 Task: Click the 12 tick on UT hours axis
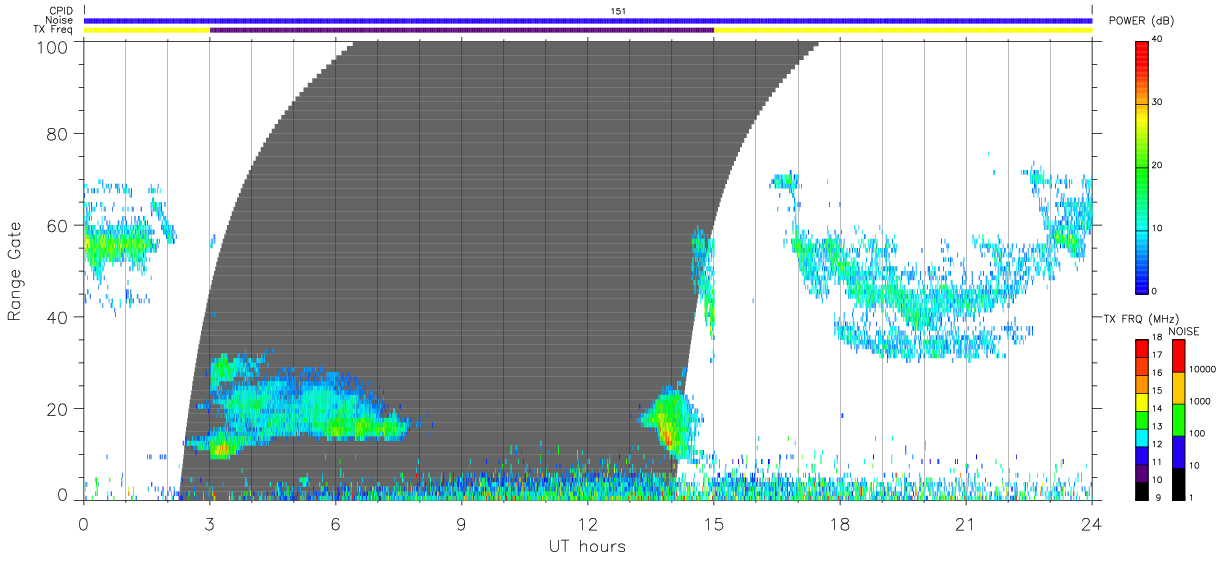[587, 523]
